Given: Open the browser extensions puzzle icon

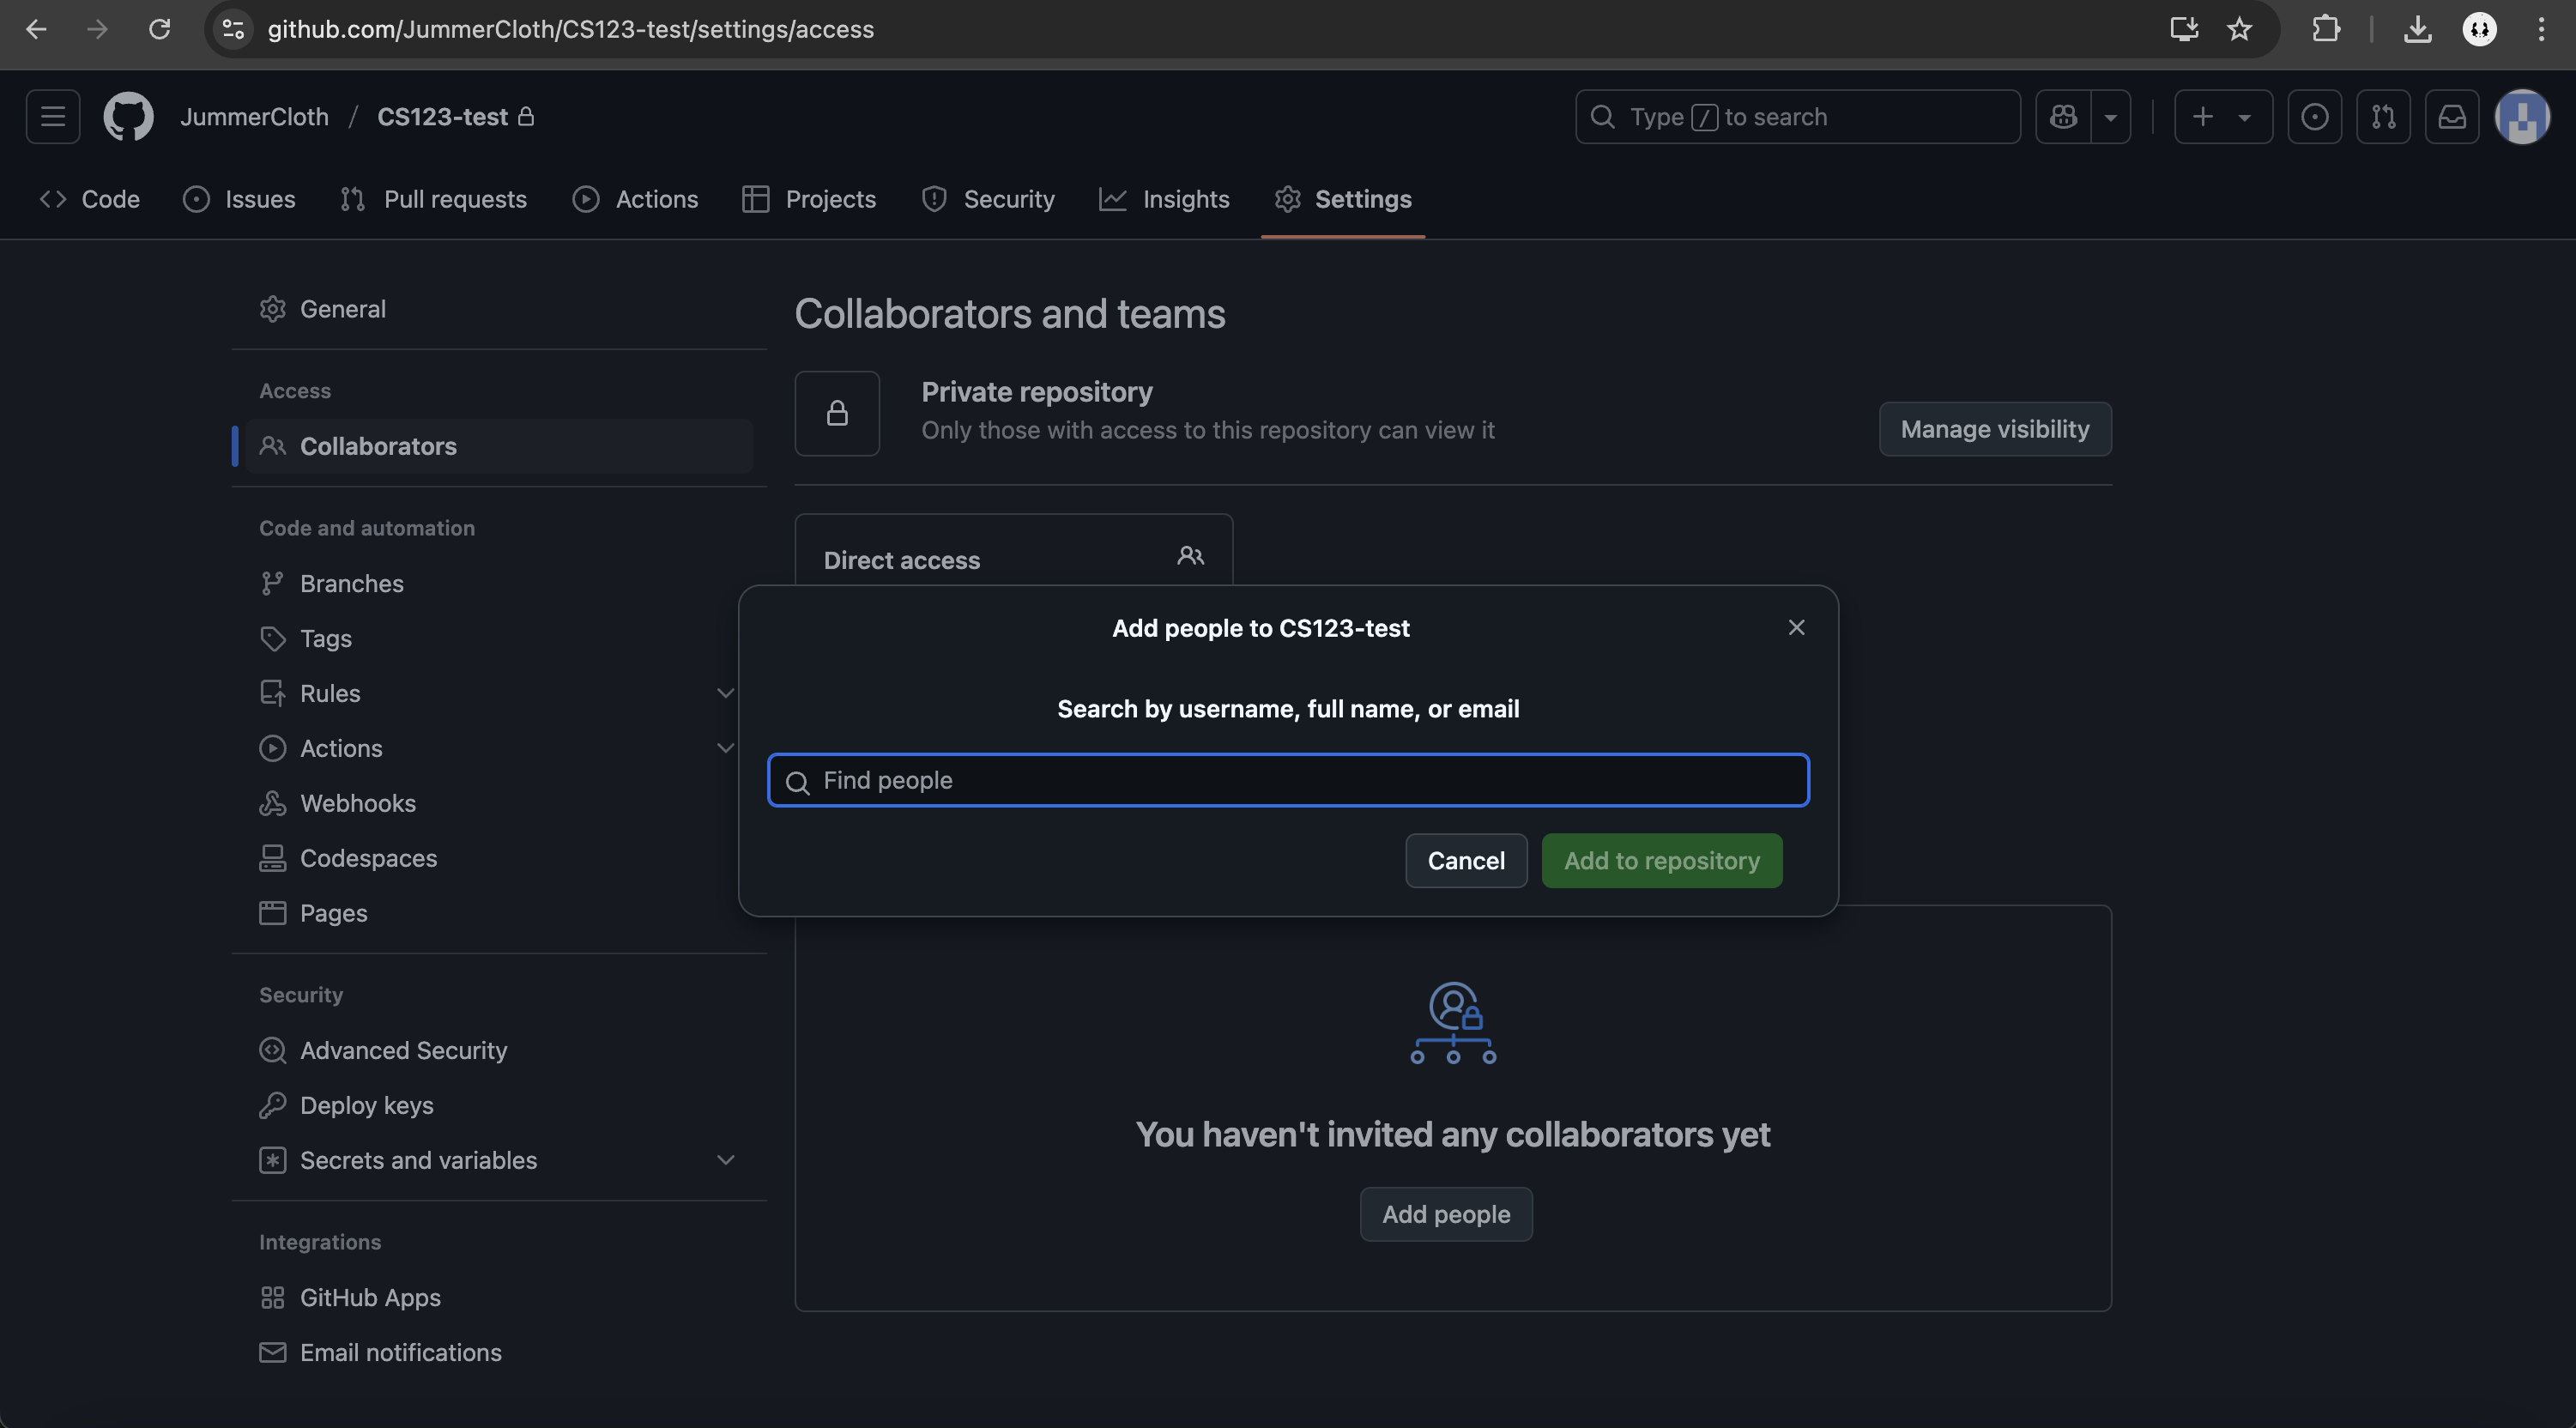Looking at the screenshot, I should pos(2326,29).
